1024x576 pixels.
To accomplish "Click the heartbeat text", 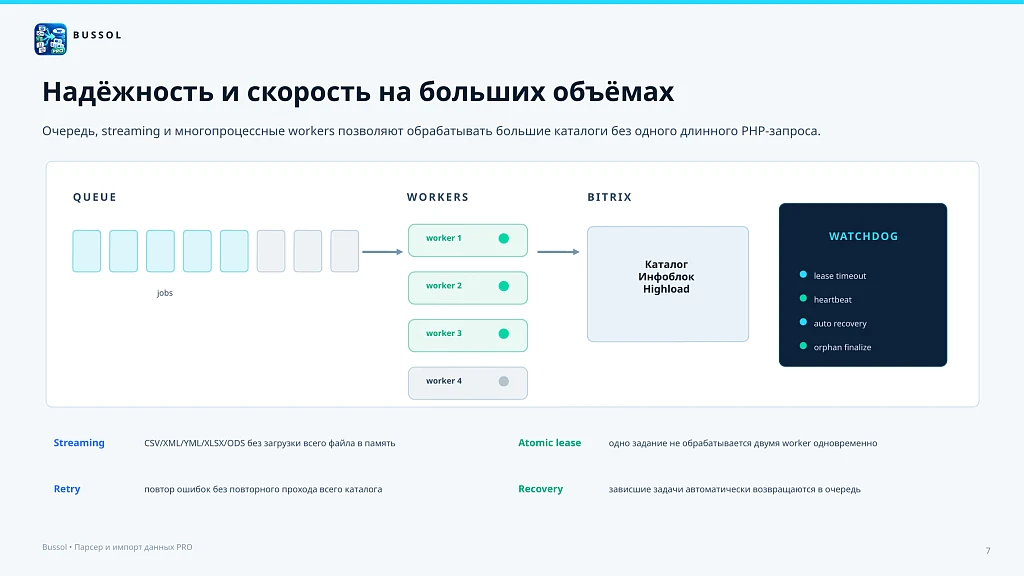I will (x=833, y=300).
